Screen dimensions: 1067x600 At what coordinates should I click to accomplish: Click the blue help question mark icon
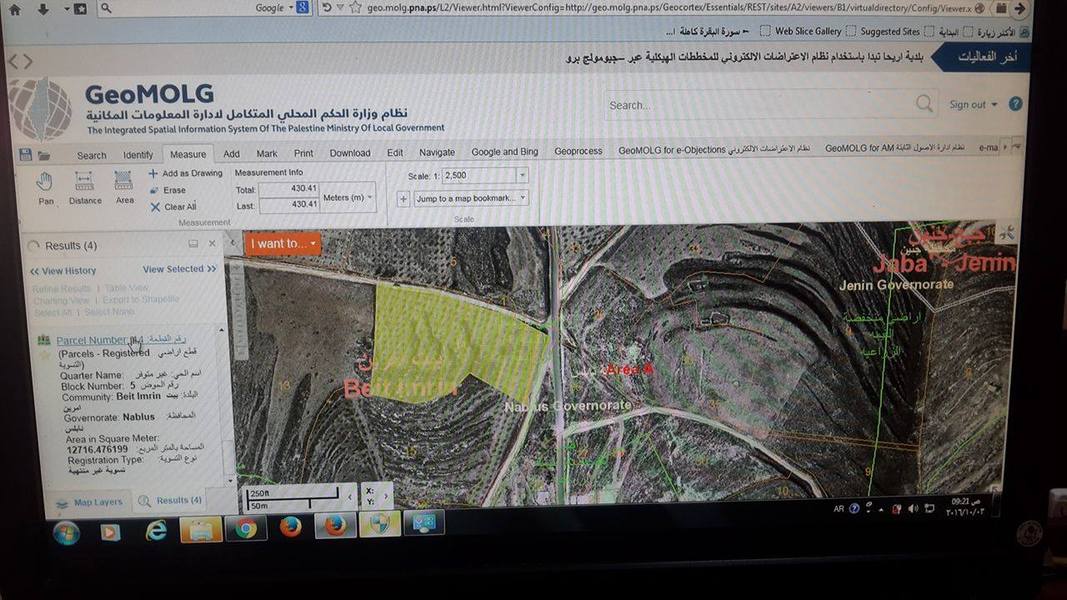tap(1015, 104)
